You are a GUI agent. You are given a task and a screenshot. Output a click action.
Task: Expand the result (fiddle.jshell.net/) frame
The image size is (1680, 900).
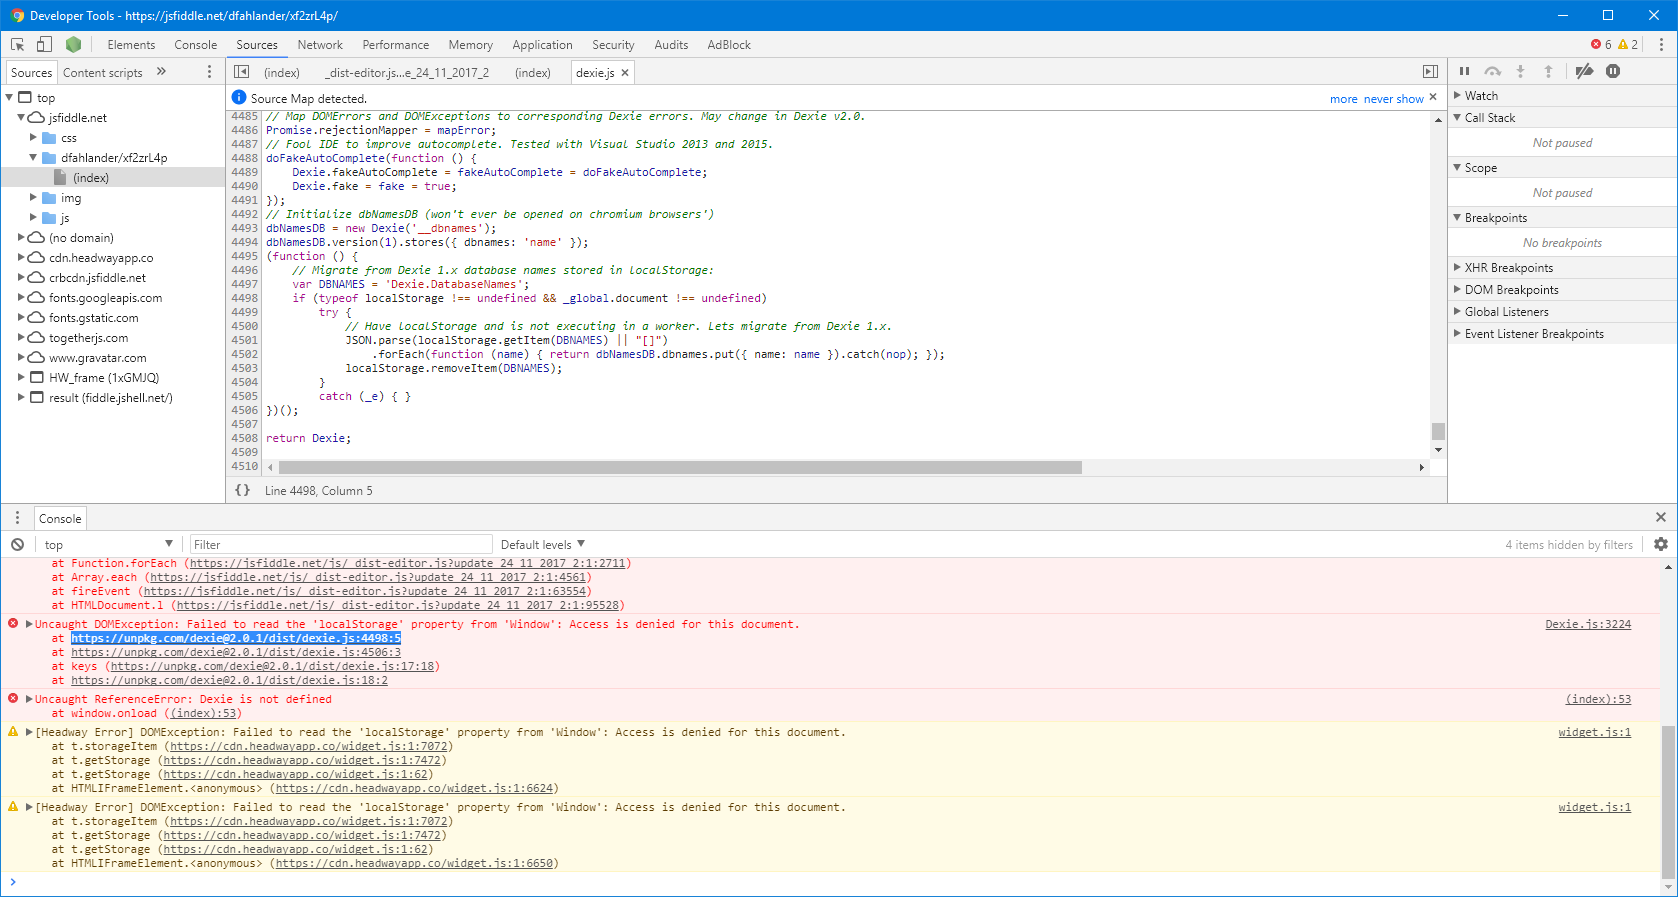(x=21, y=397)
